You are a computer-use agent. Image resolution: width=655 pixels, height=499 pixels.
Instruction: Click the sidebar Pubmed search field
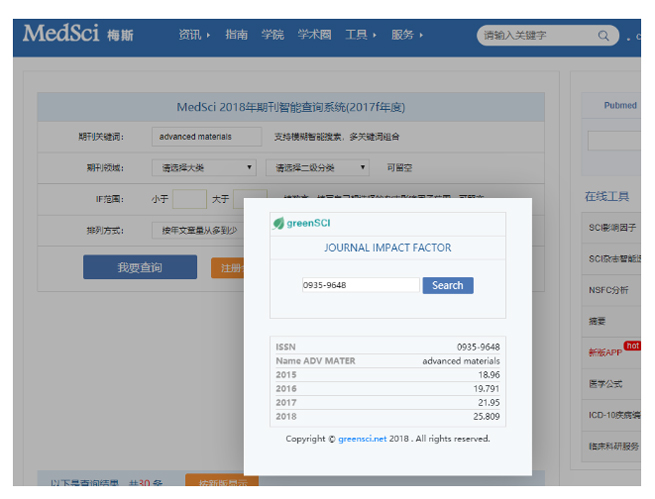(614, 141)
